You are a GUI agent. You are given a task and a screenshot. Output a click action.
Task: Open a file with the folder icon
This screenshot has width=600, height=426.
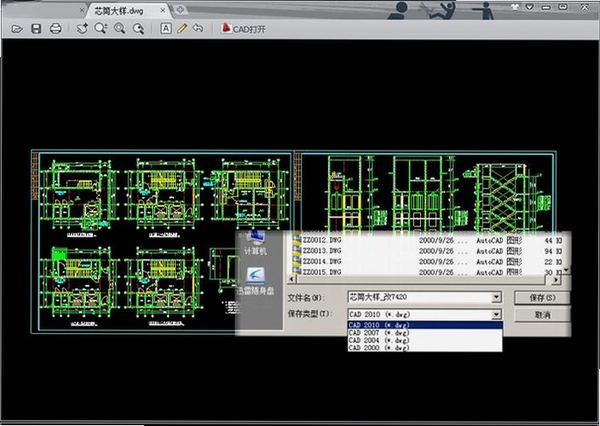coord(16,29)
